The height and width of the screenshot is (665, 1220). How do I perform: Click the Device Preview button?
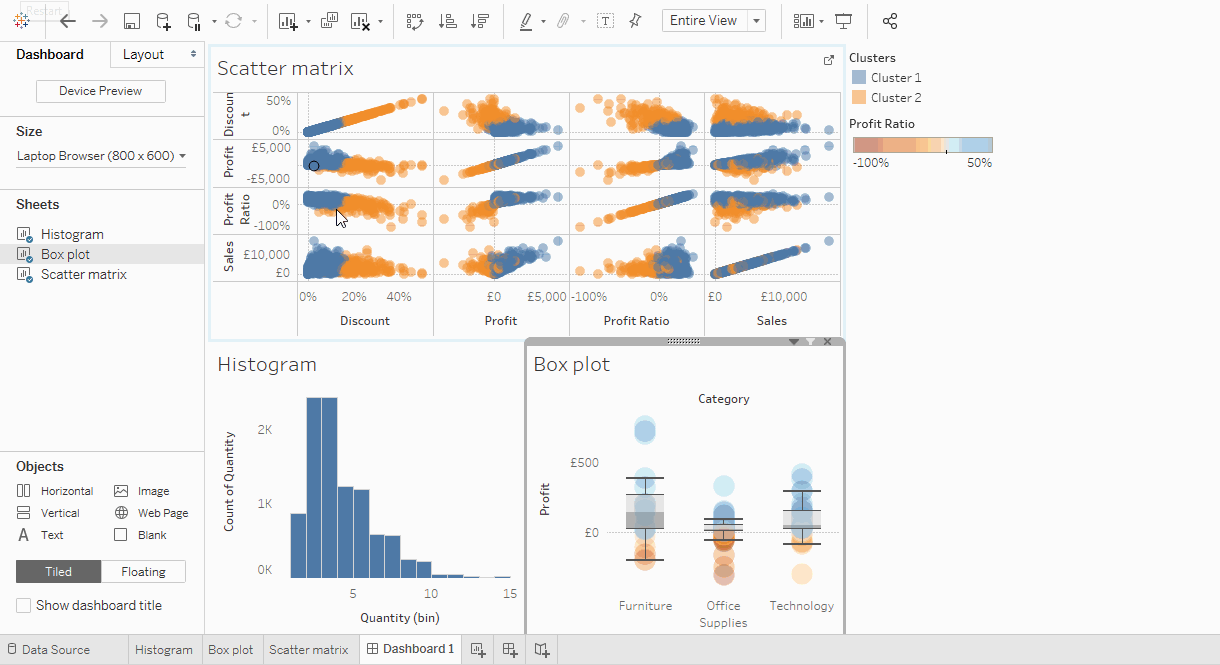tap(101, 91)
